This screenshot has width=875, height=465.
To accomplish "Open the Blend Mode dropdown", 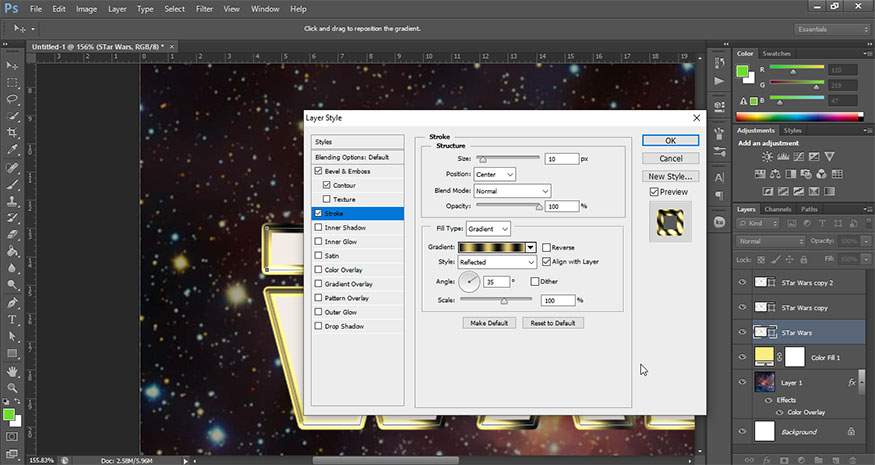I will tap(512, 191).
